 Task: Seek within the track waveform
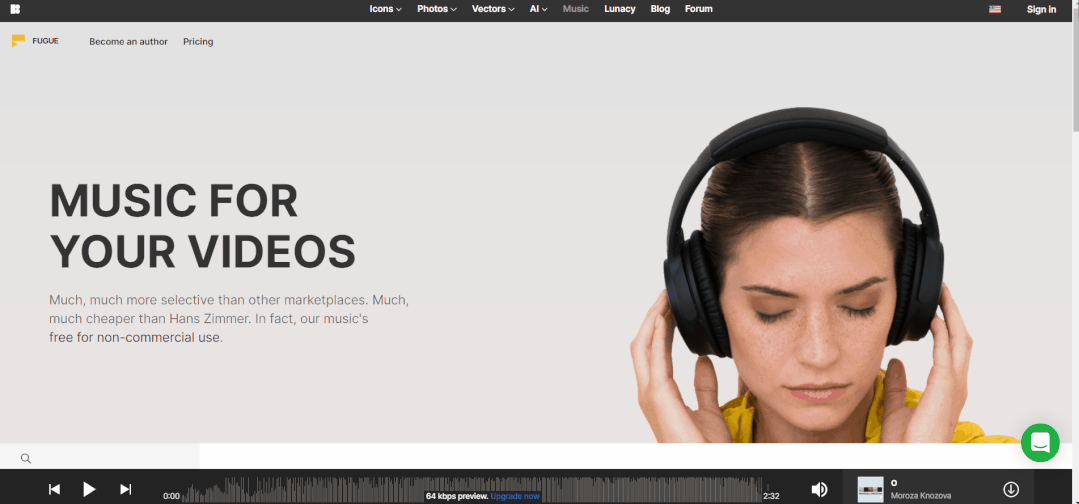tap(472, 490)
